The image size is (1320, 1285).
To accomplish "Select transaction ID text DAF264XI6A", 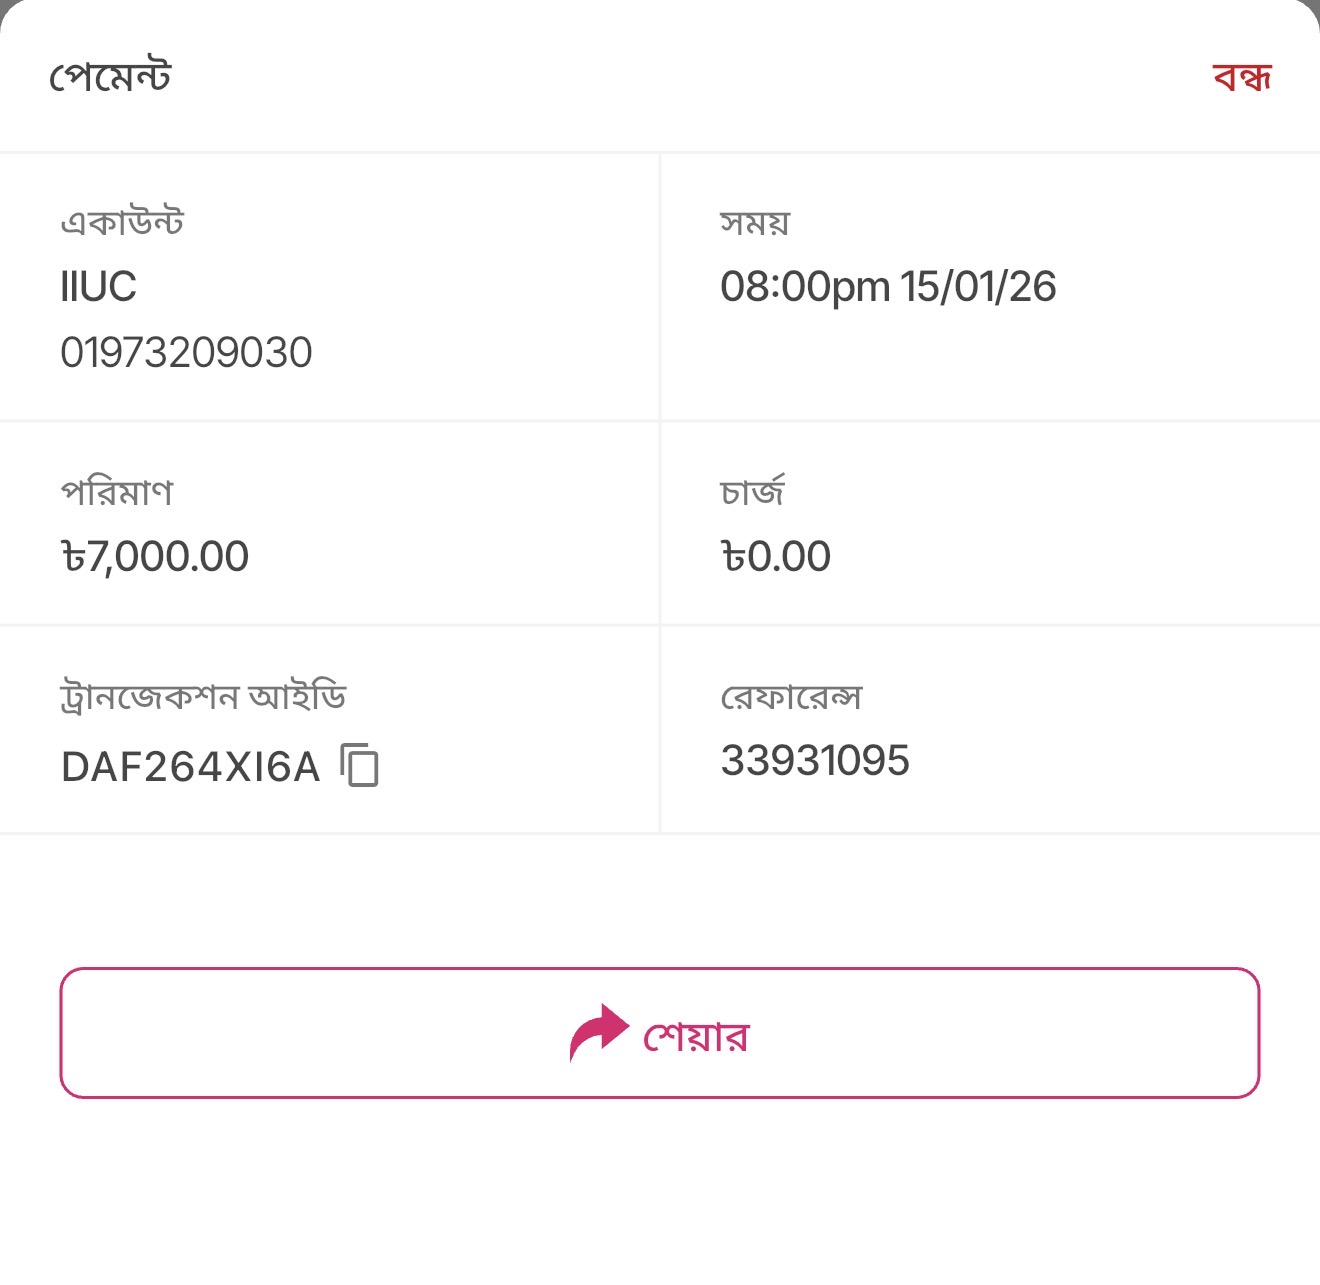I will click(x=190, y=767).
